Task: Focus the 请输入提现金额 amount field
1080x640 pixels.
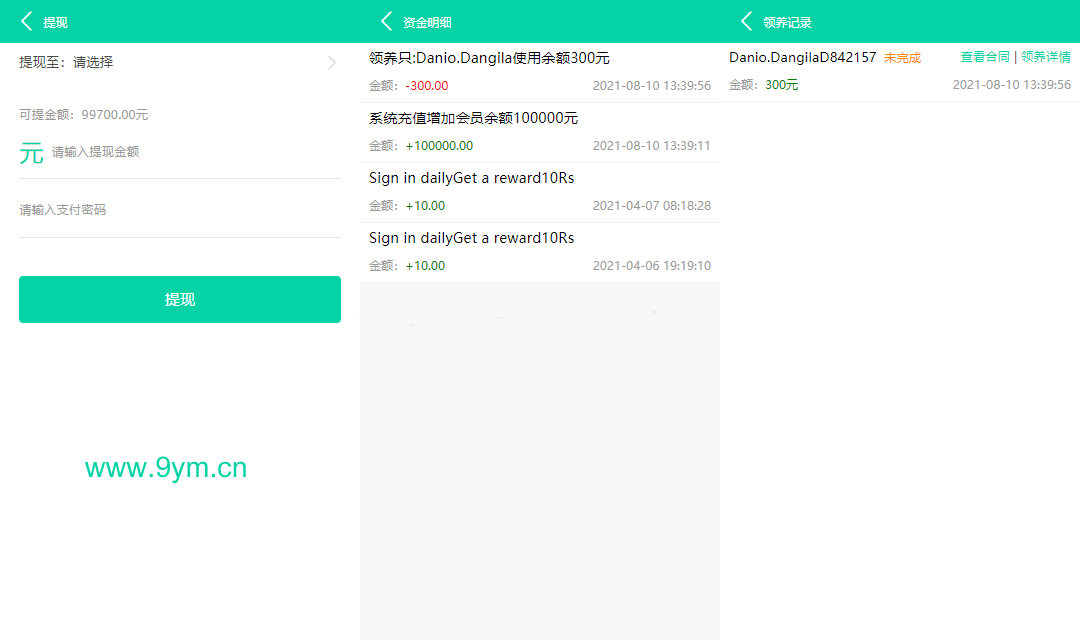Action: (190, 153)
